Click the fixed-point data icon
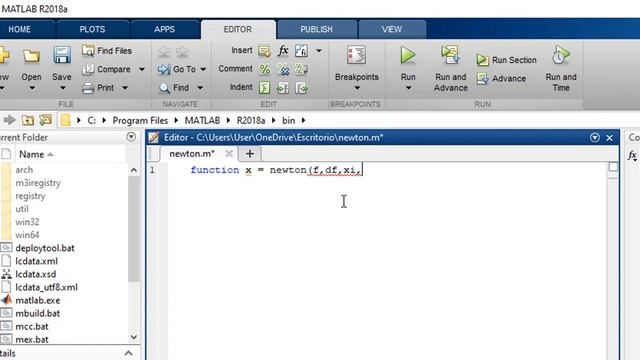Image resolution: width=640 pixels, height=360 pixels. pos(301,51)
